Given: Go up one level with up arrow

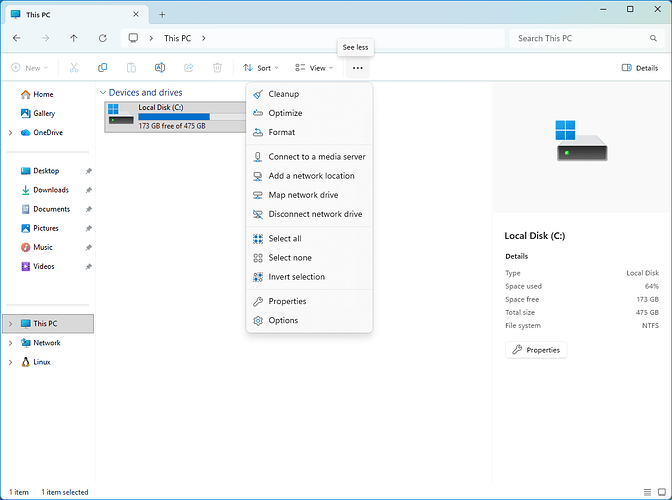Looking at the screenshot, I should 74,38.
